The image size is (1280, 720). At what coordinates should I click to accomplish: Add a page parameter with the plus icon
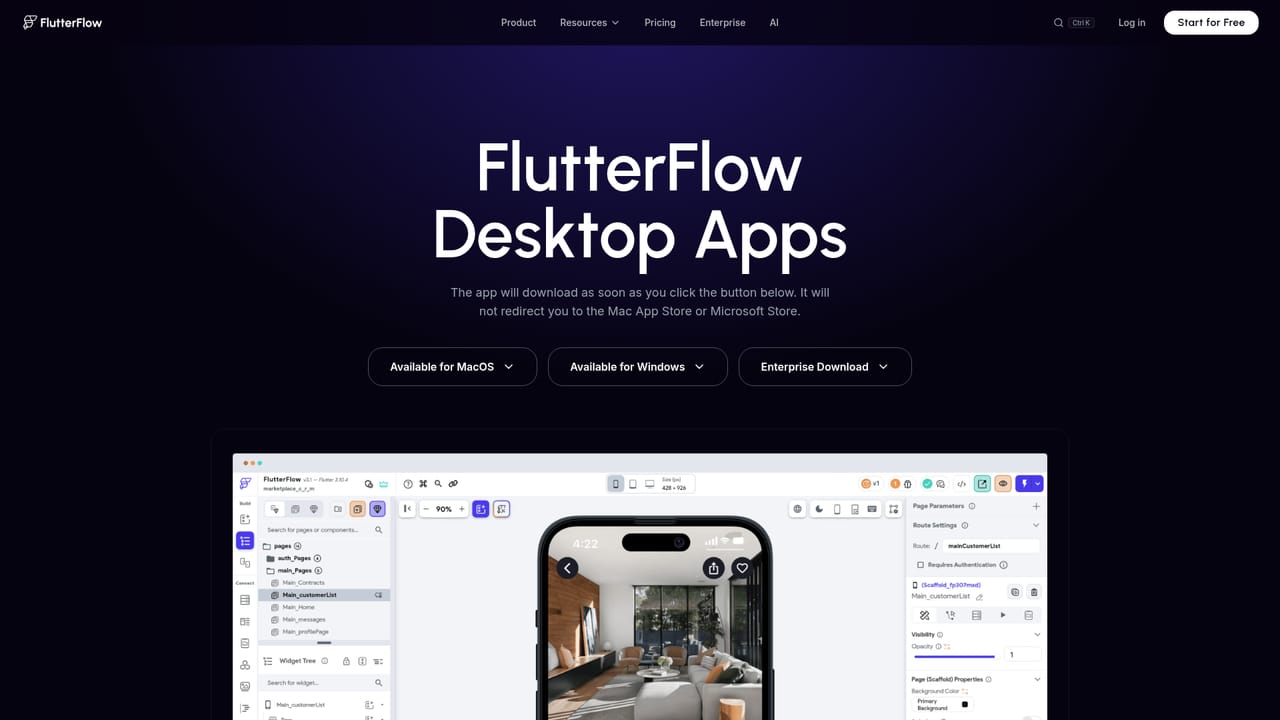[x=1036, y=506]
